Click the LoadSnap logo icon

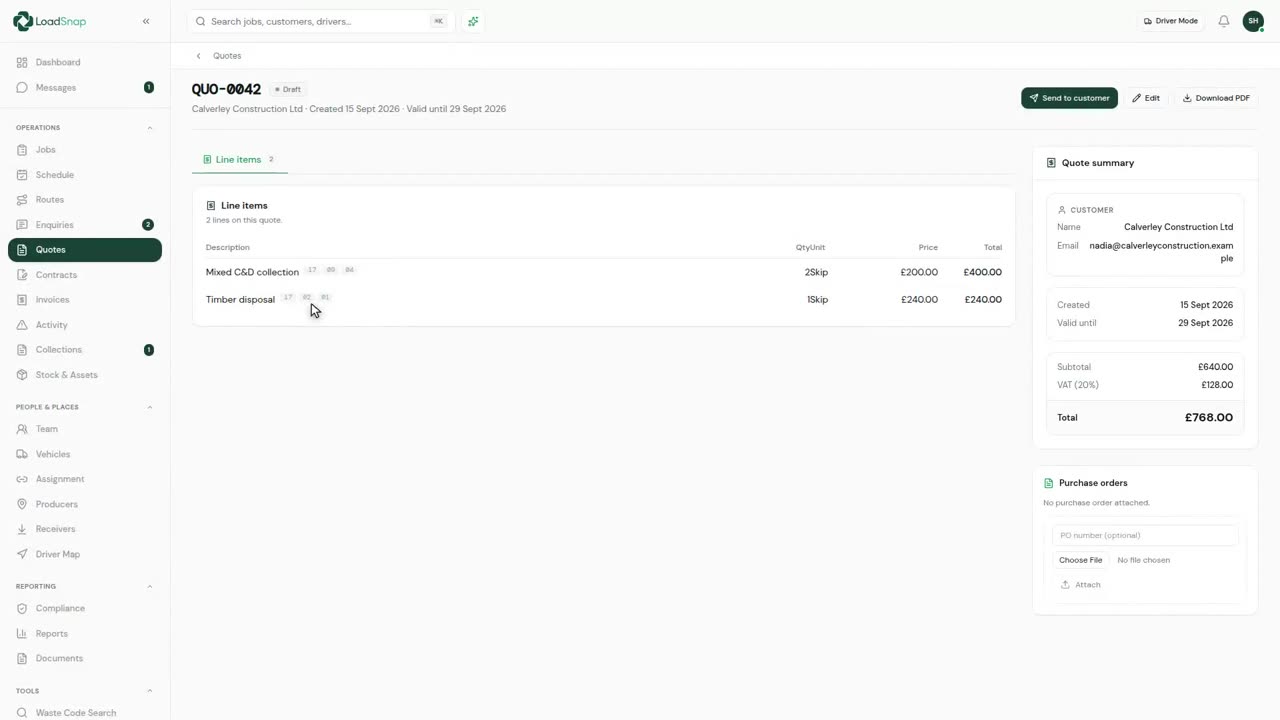click(x=22, y=21)
